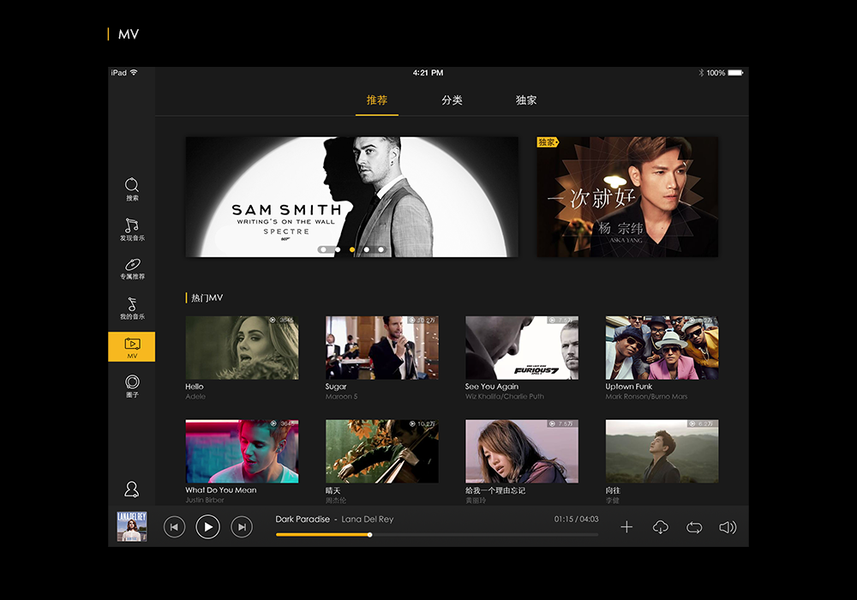Open the Sugar Maroon 5 video thumbnail
The width and height of the screenshot is (857, 600).
tap(382, 348)
